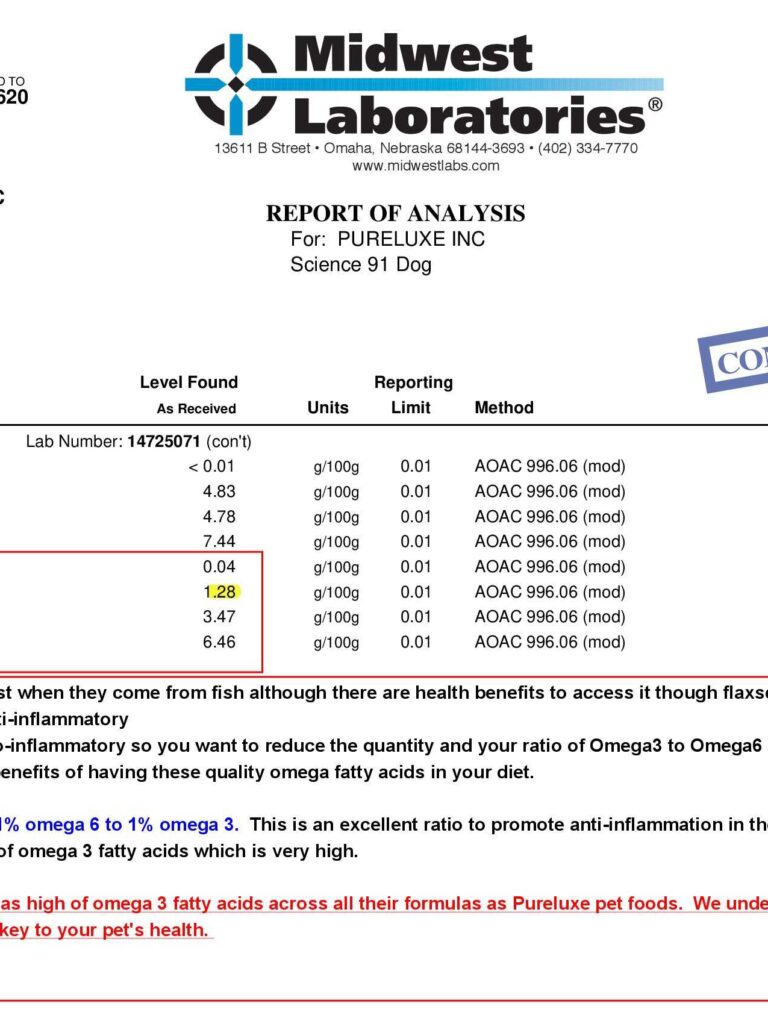Click the highlighted 1.28 value
The width and height of the screenshot is (768, 1024).
[x=219, y=592]
